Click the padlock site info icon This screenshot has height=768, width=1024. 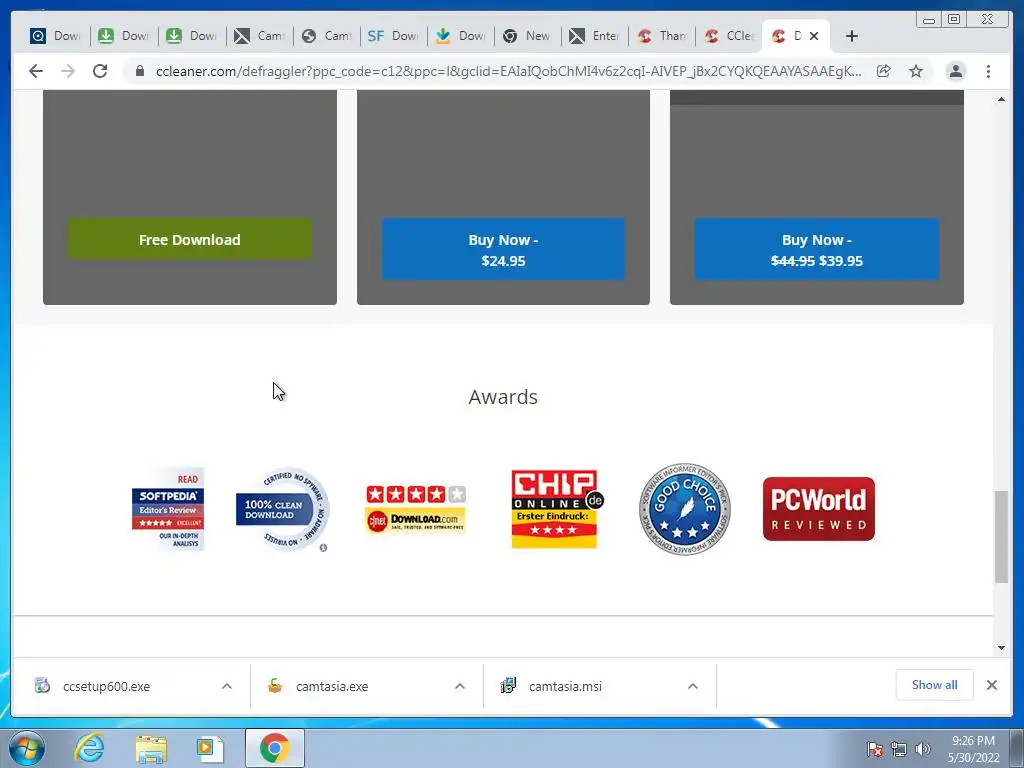(x=139, y=71)
